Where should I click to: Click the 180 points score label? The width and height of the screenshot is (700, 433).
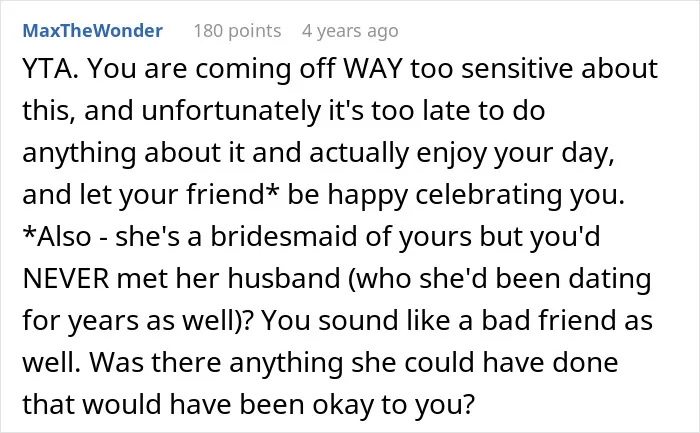237,31
